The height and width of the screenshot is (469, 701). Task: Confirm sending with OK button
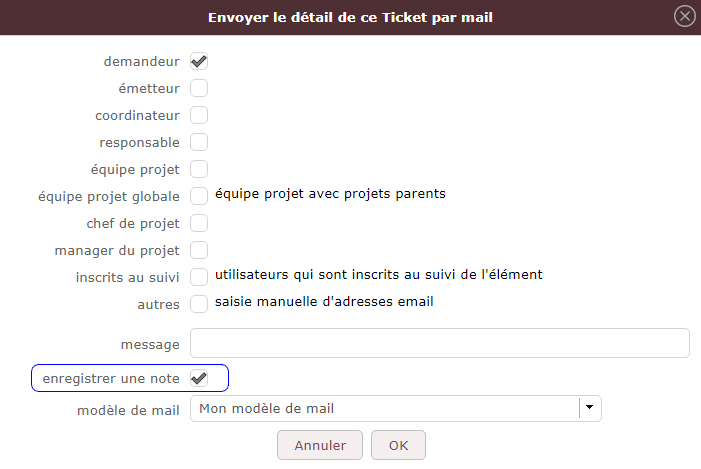tap(398, 445)
